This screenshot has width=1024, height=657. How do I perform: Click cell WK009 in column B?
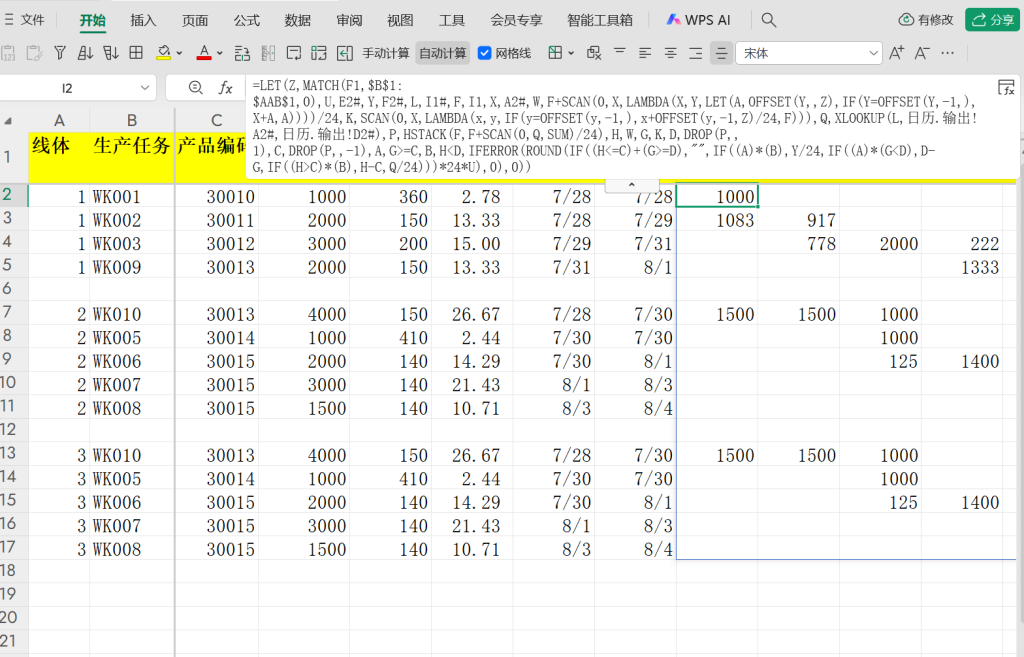coord(132,267)
